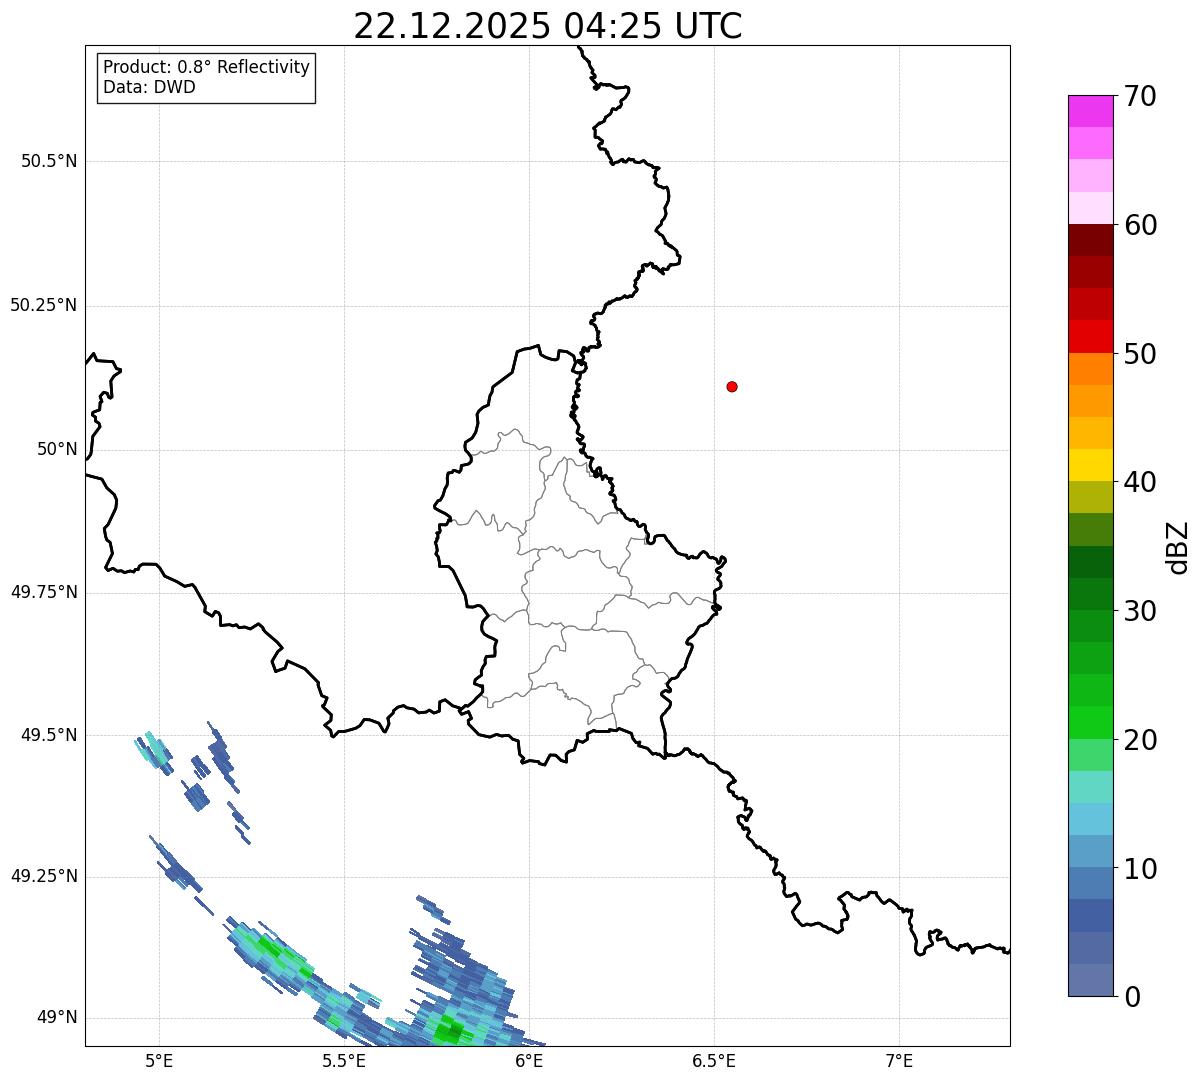
Task: Click the 5°E longitude label
Action: coord(159,1061)
